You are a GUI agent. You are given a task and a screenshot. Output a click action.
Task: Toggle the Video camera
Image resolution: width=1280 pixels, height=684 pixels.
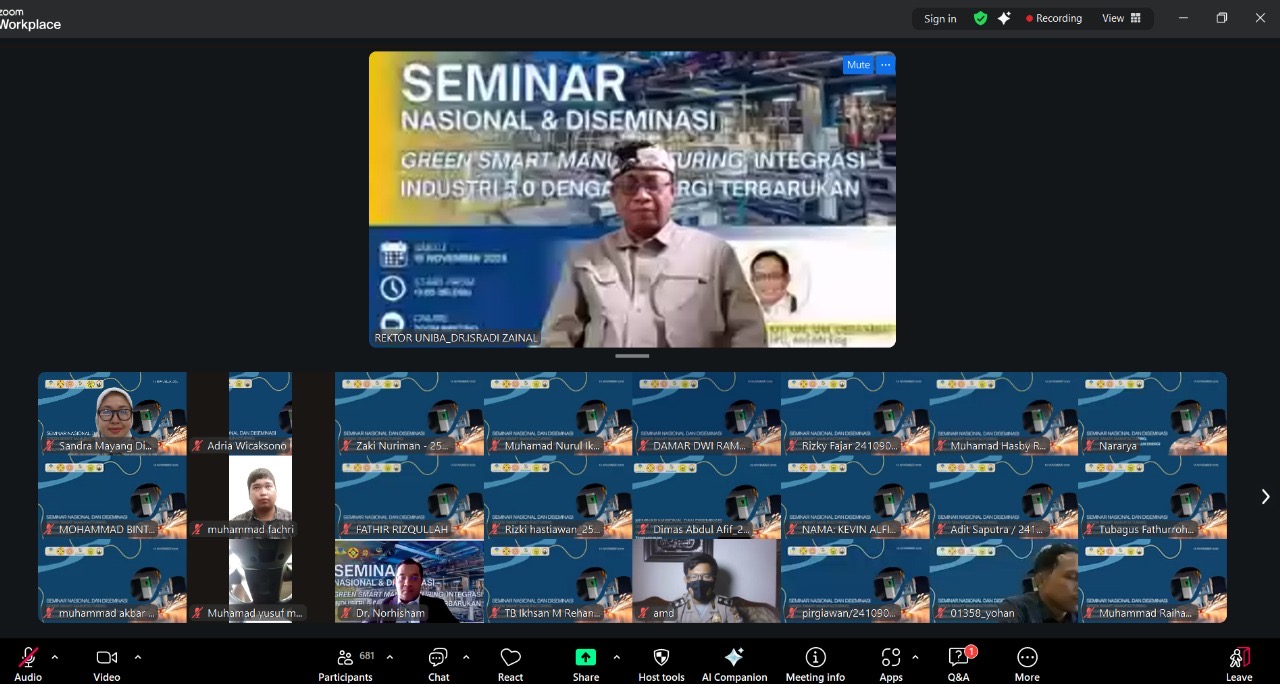106,658
